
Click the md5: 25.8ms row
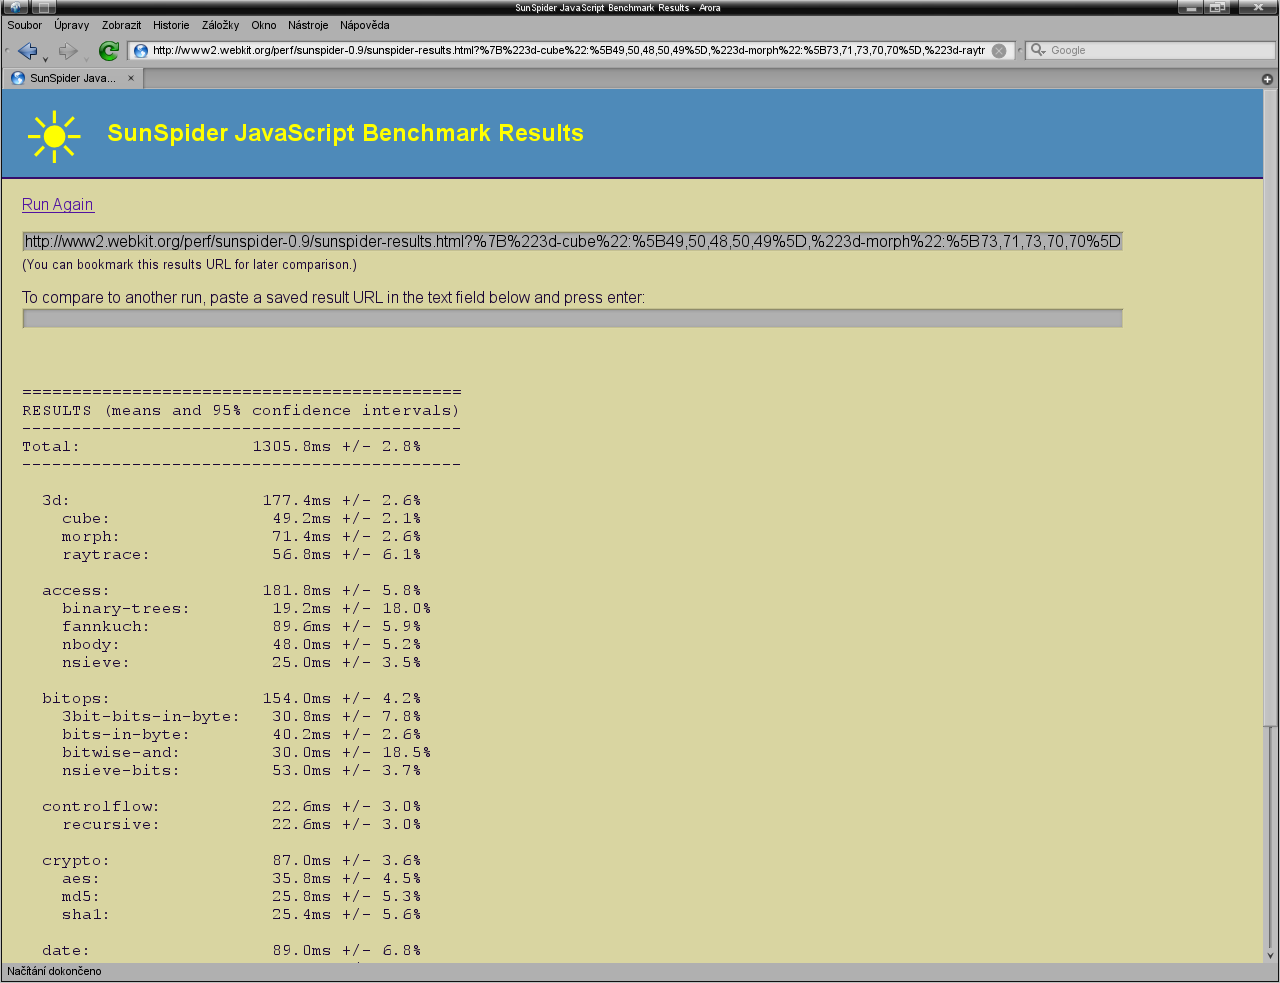242,896
